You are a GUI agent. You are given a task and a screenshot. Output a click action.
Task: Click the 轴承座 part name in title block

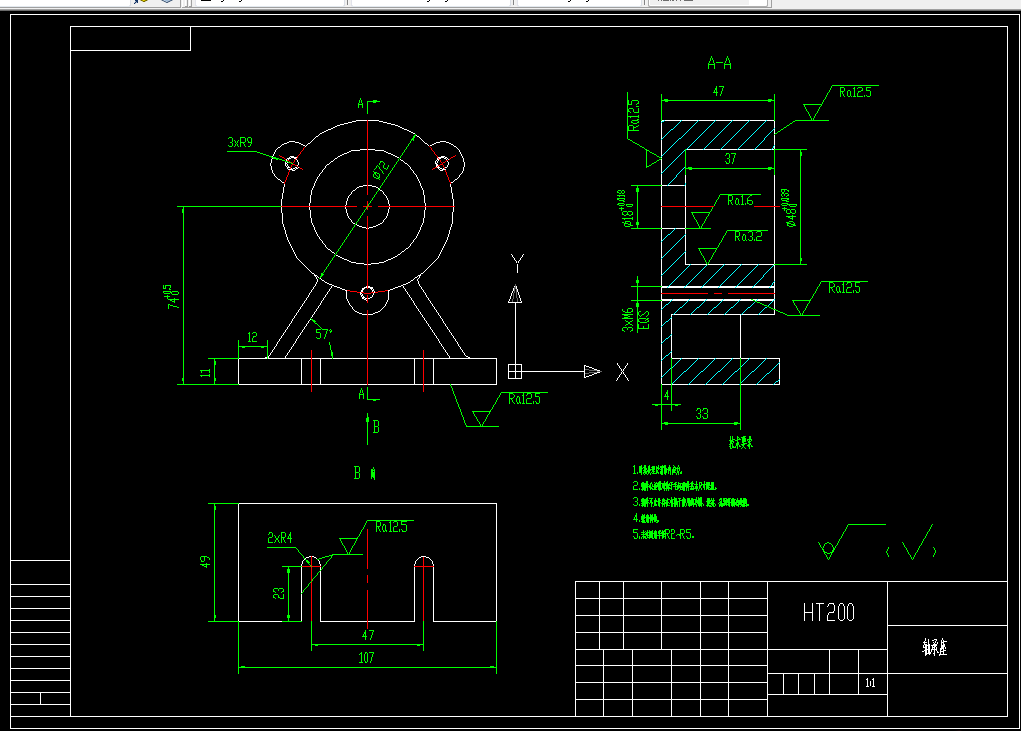click(934, 647)
